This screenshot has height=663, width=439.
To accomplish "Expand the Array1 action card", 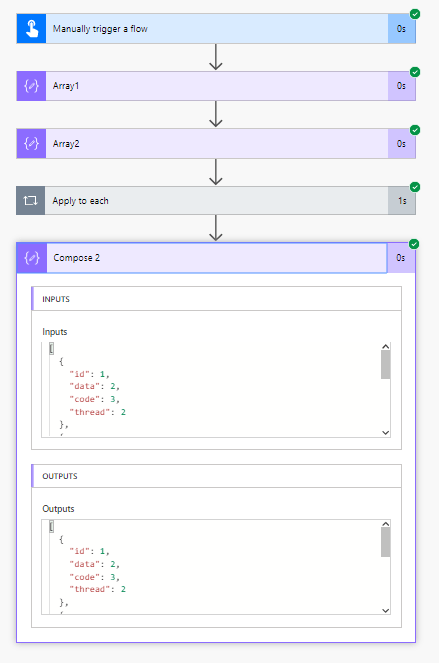I will point(217,86).
